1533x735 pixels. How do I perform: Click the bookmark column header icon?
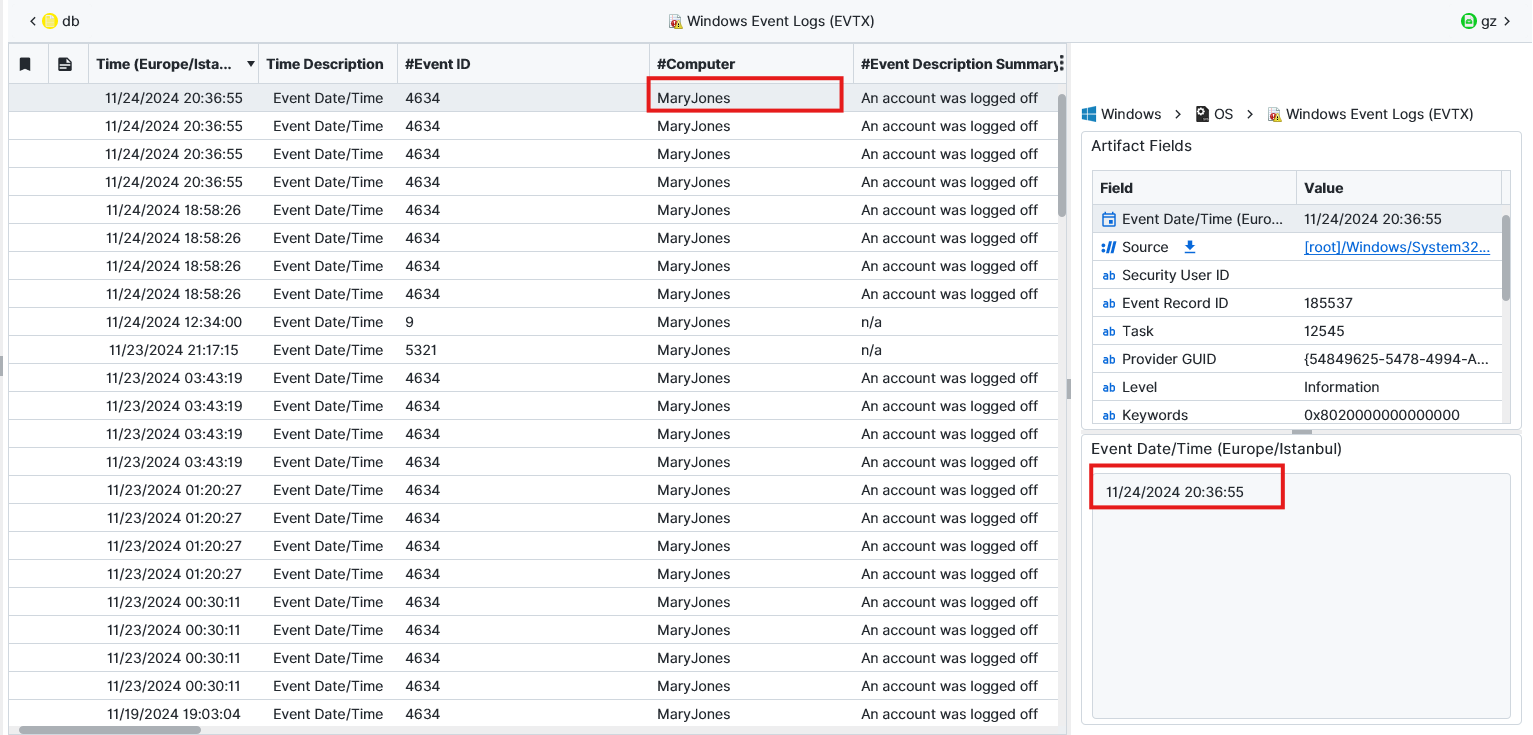point(26,64)
